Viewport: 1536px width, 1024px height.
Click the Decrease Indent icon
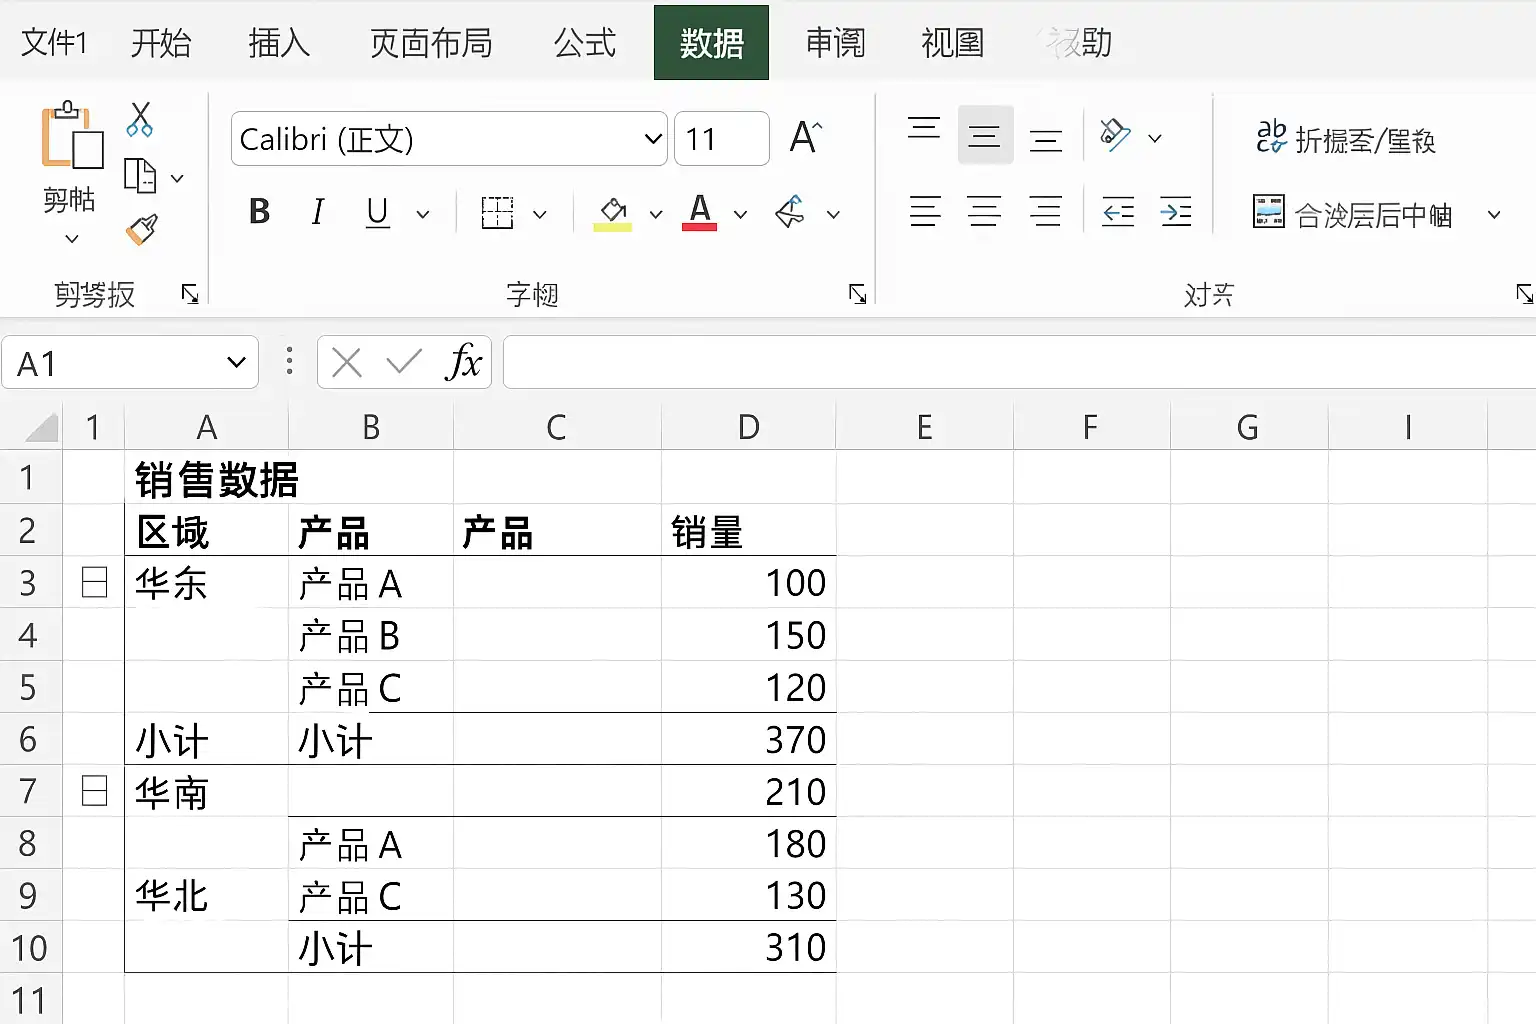pyautogui.click(x=1118, y=212)
